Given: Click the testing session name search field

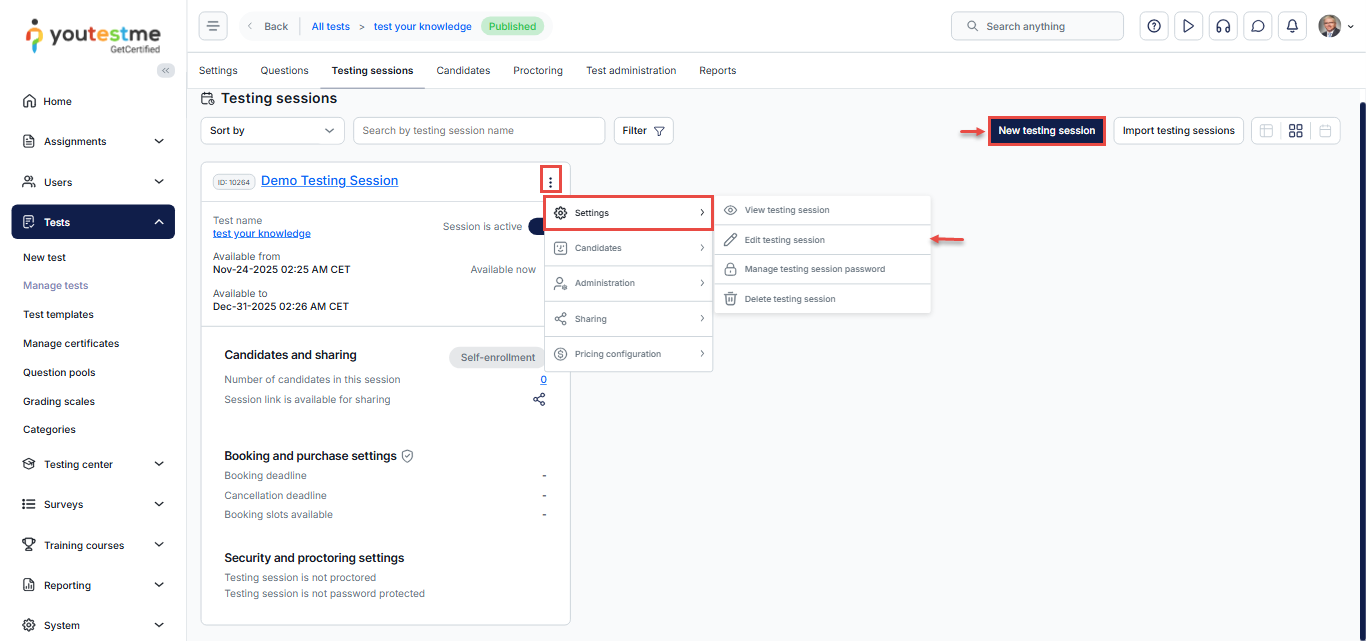Looking at the screenshot, I should pos(478,131).
